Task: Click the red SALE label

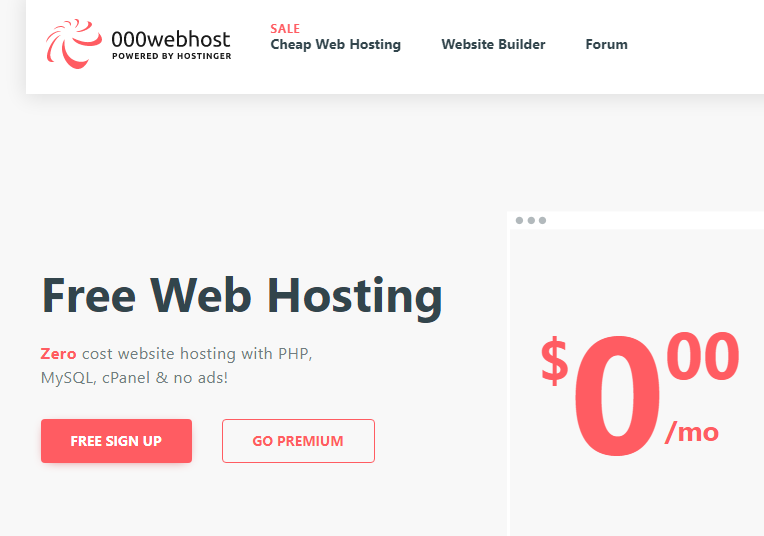Action: 285,29
